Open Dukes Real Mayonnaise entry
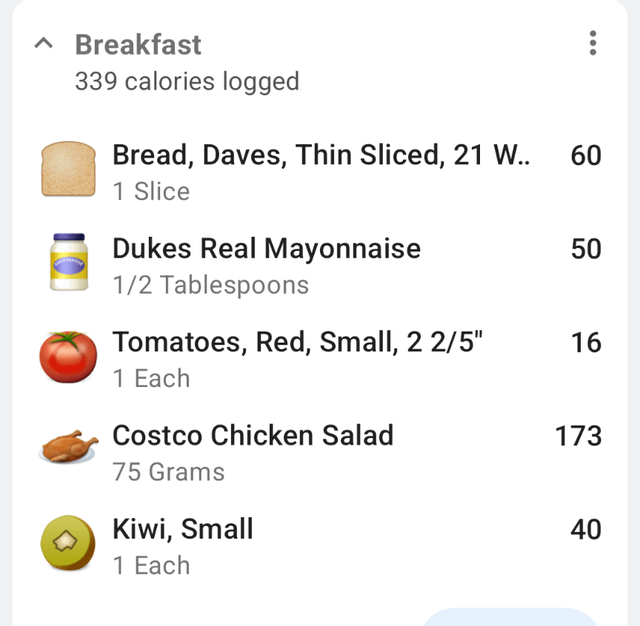Viewport: 640px width, 626px height. click(x=266, y=248)
